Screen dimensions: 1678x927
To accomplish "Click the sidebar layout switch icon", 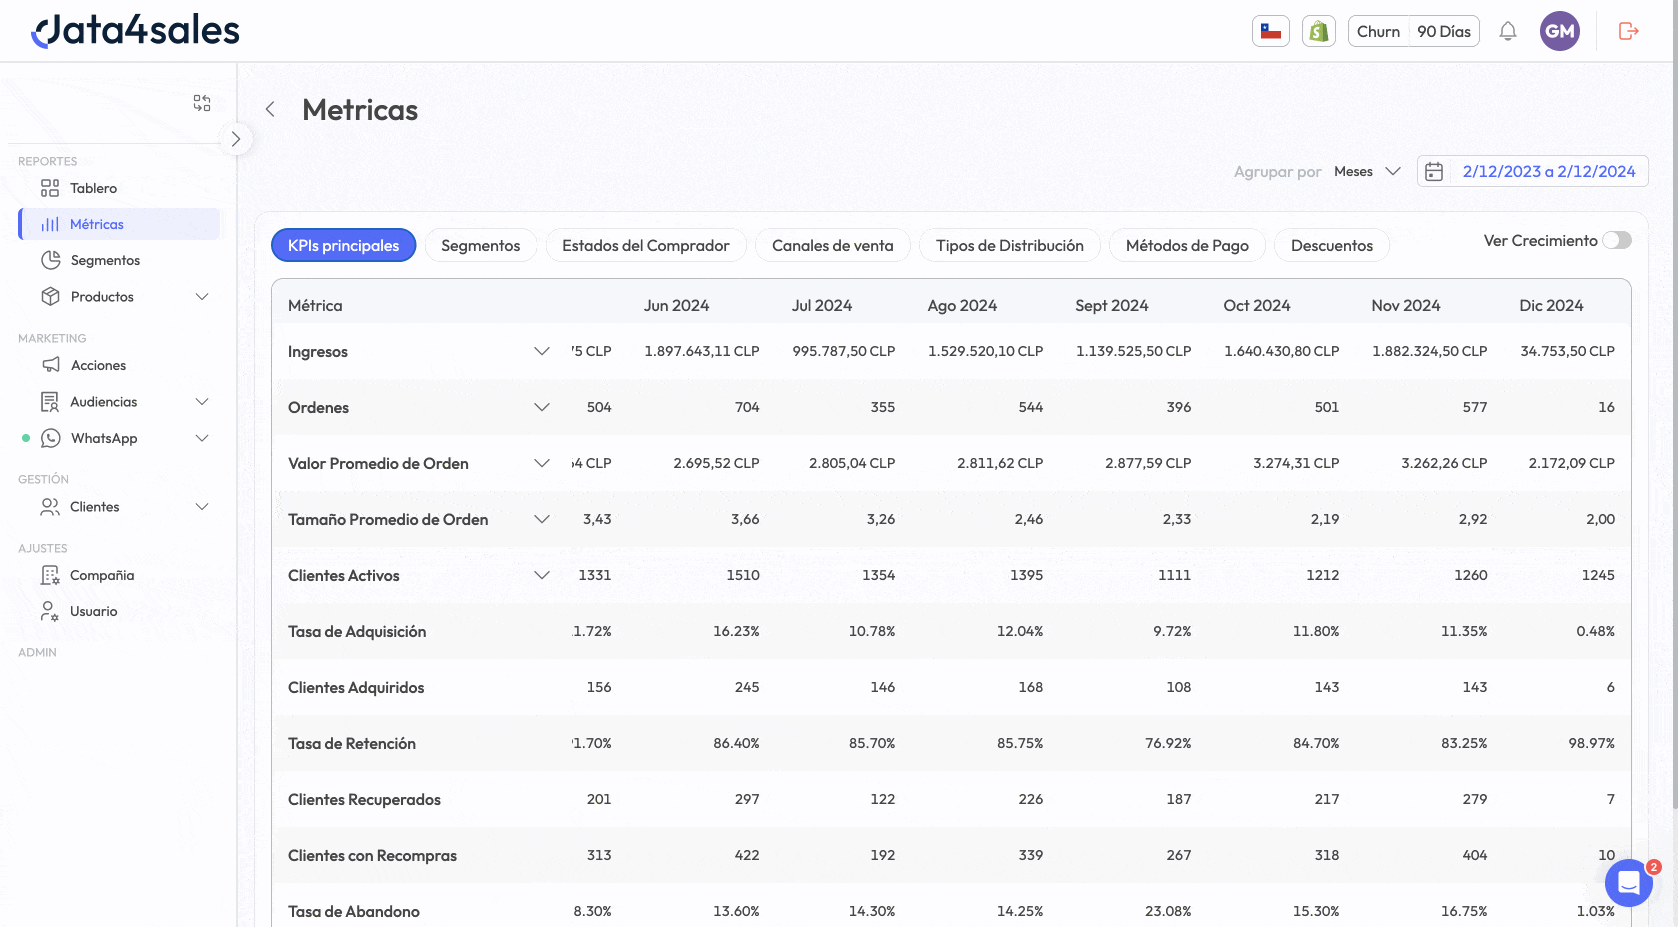I will coord(202,103).
